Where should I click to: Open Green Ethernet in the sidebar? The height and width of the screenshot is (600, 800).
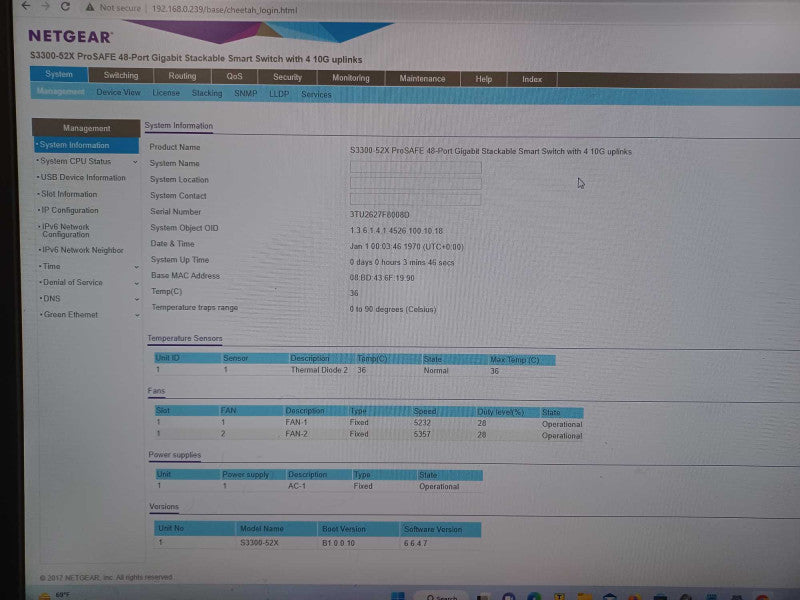(x=70, y=315)
